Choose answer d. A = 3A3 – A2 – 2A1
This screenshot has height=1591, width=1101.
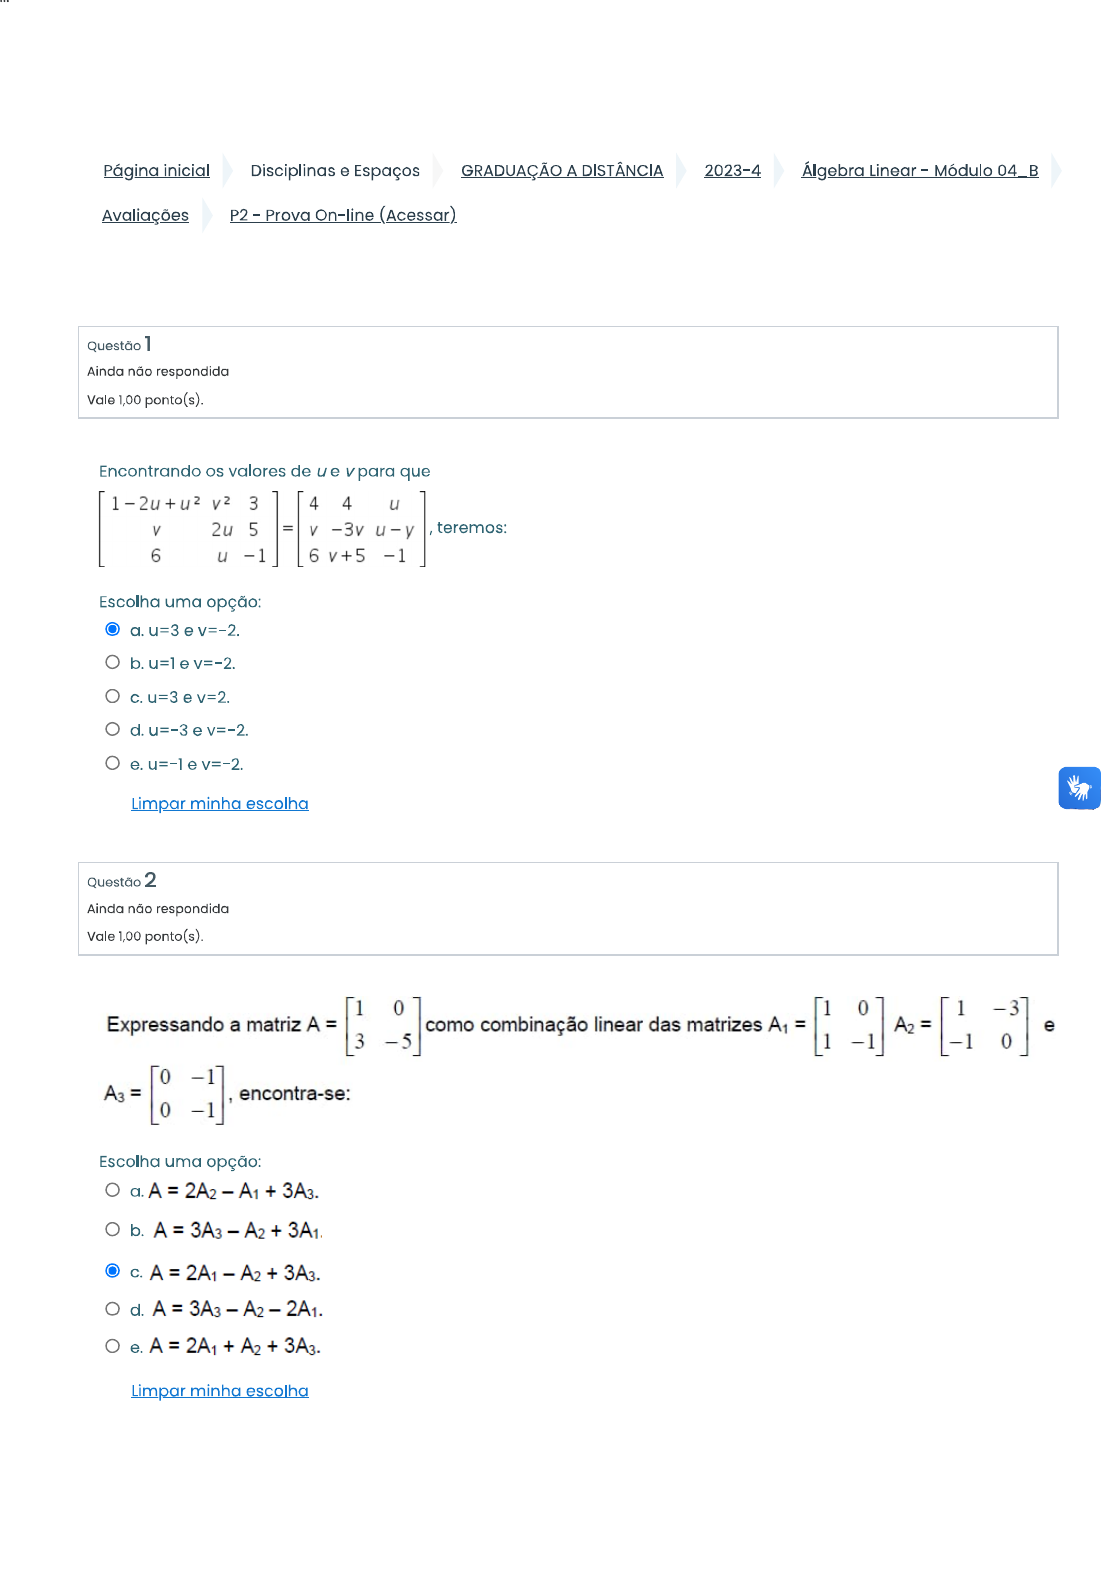[113, 1309]
